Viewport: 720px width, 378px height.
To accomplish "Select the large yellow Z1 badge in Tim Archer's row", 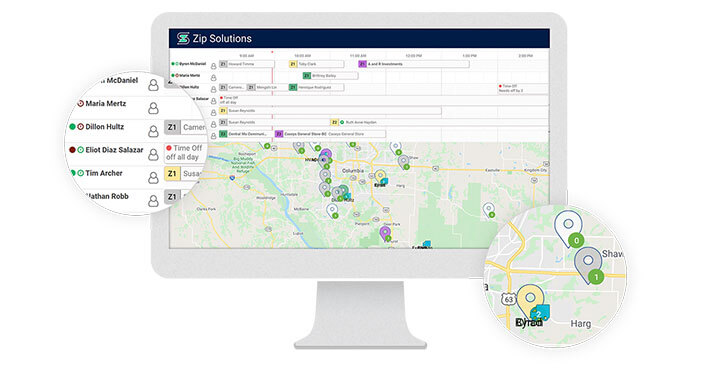I will click(172, 174).
